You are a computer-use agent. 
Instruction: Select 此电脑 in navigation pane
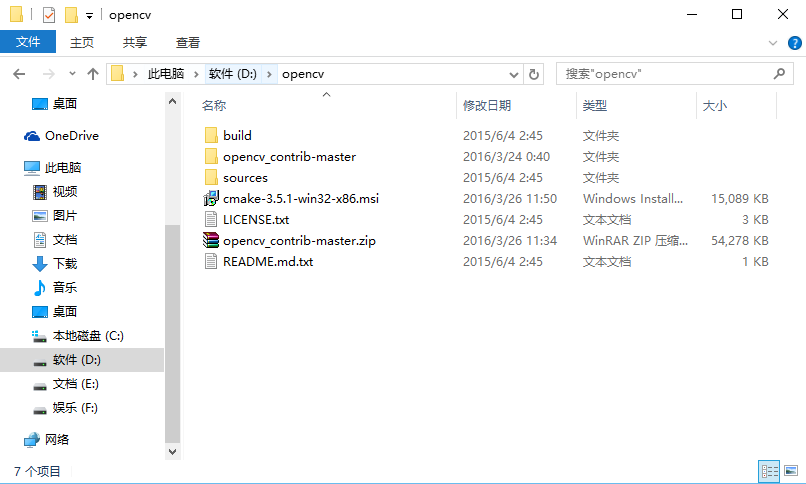pos(62,167)
